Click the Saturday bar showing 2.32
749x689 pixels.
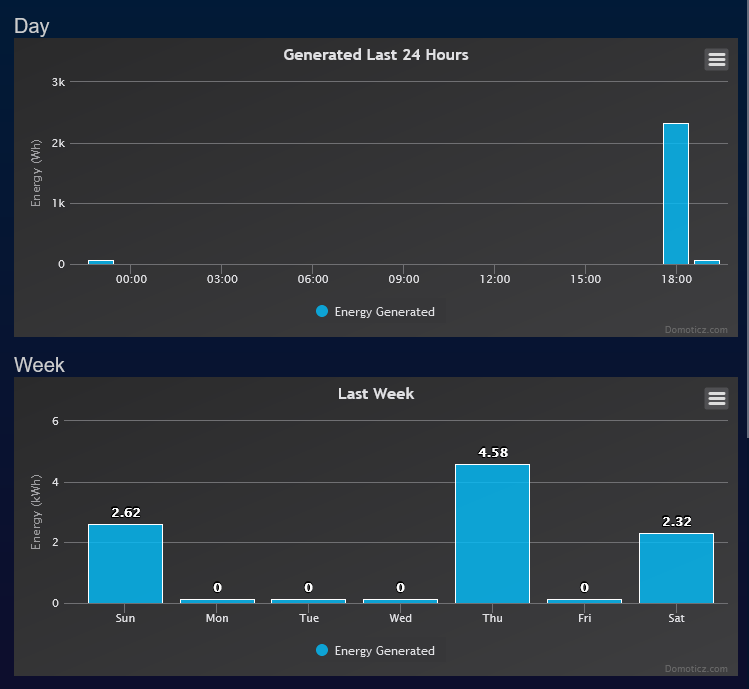pyautogui.click(x=676, y=568)
